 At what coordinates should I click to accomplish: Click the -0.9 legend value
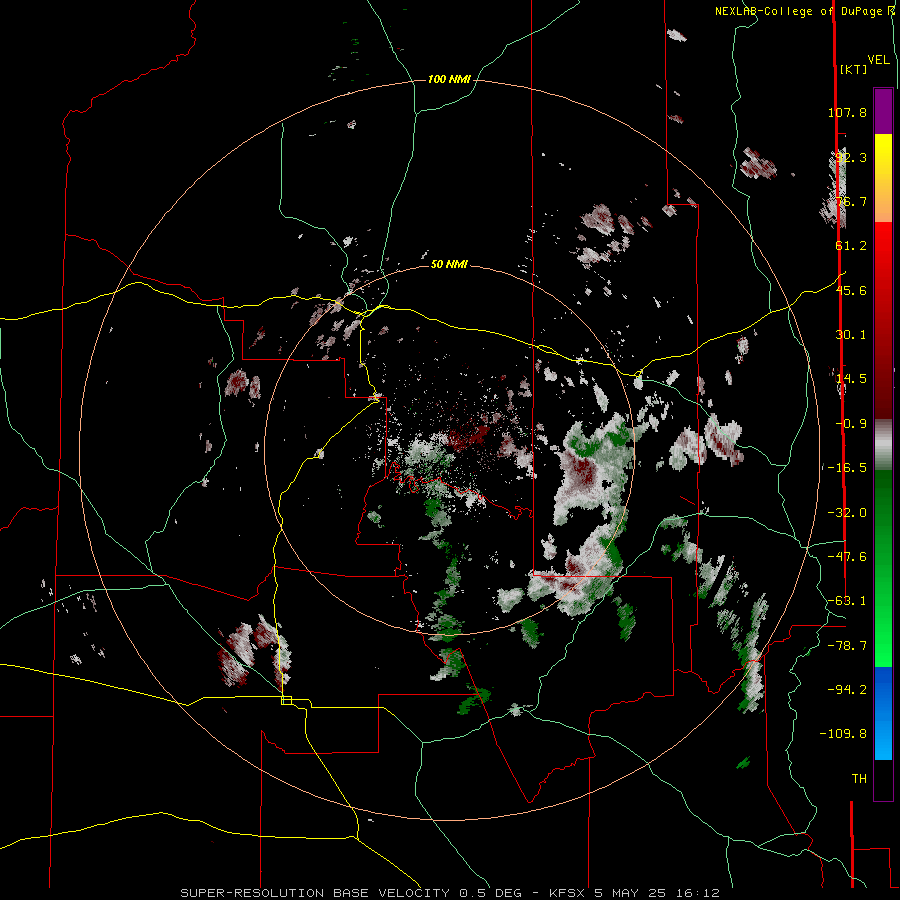coord(851,424)
